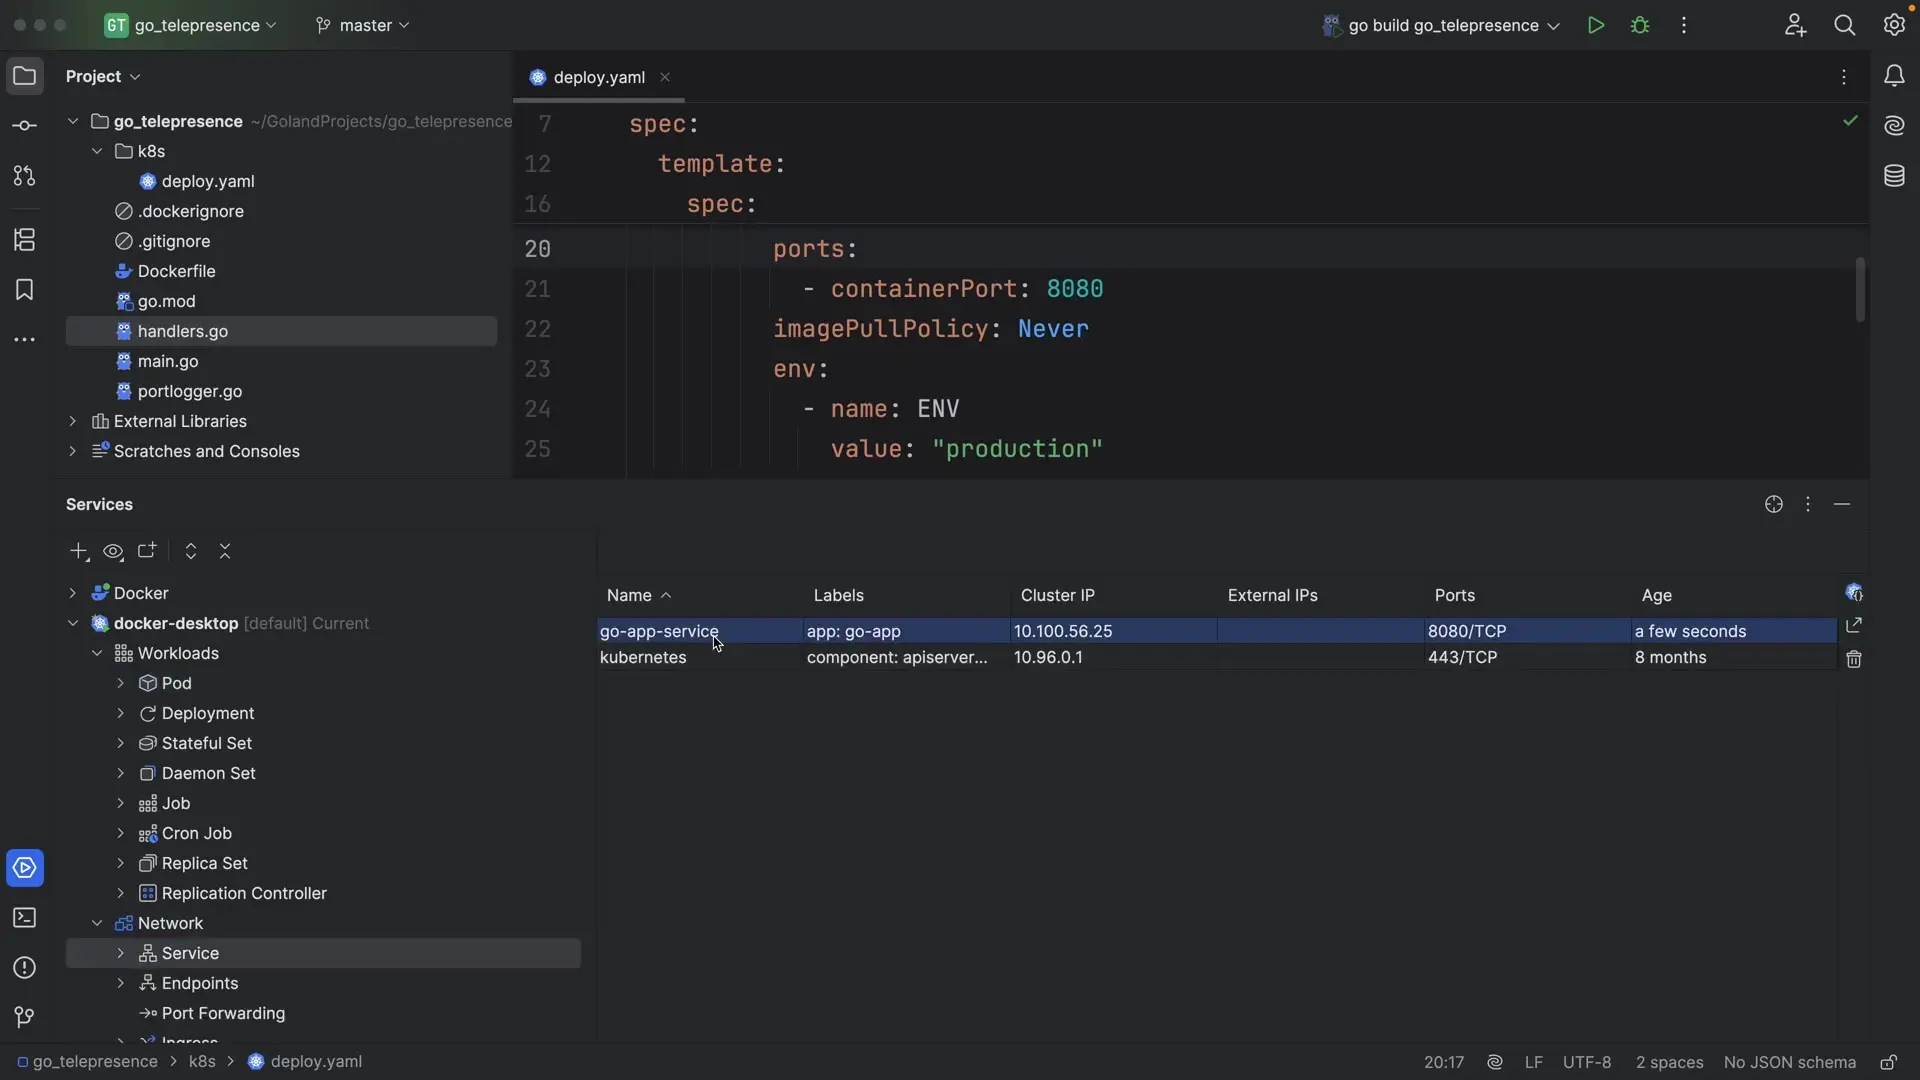Open Search Everywhere magnifier

coord(1845,26)
